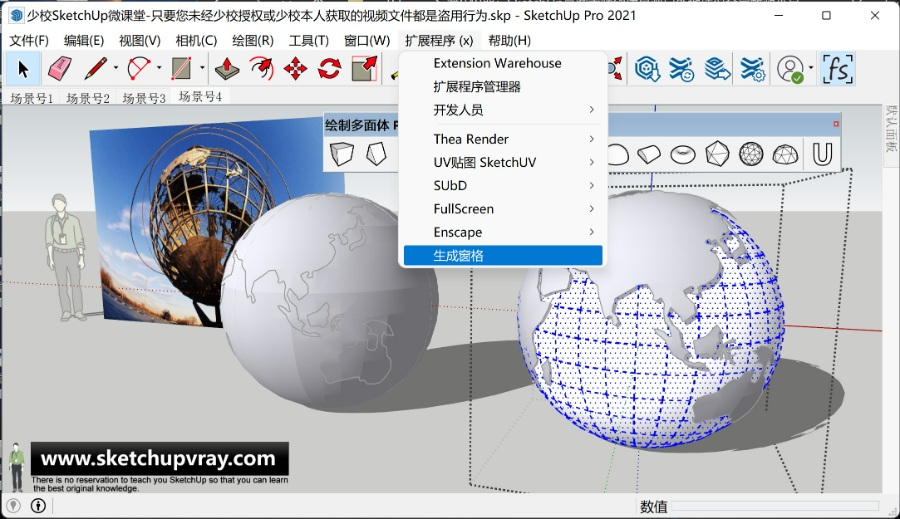Open the model info credits icon

(x=38, y=505)
